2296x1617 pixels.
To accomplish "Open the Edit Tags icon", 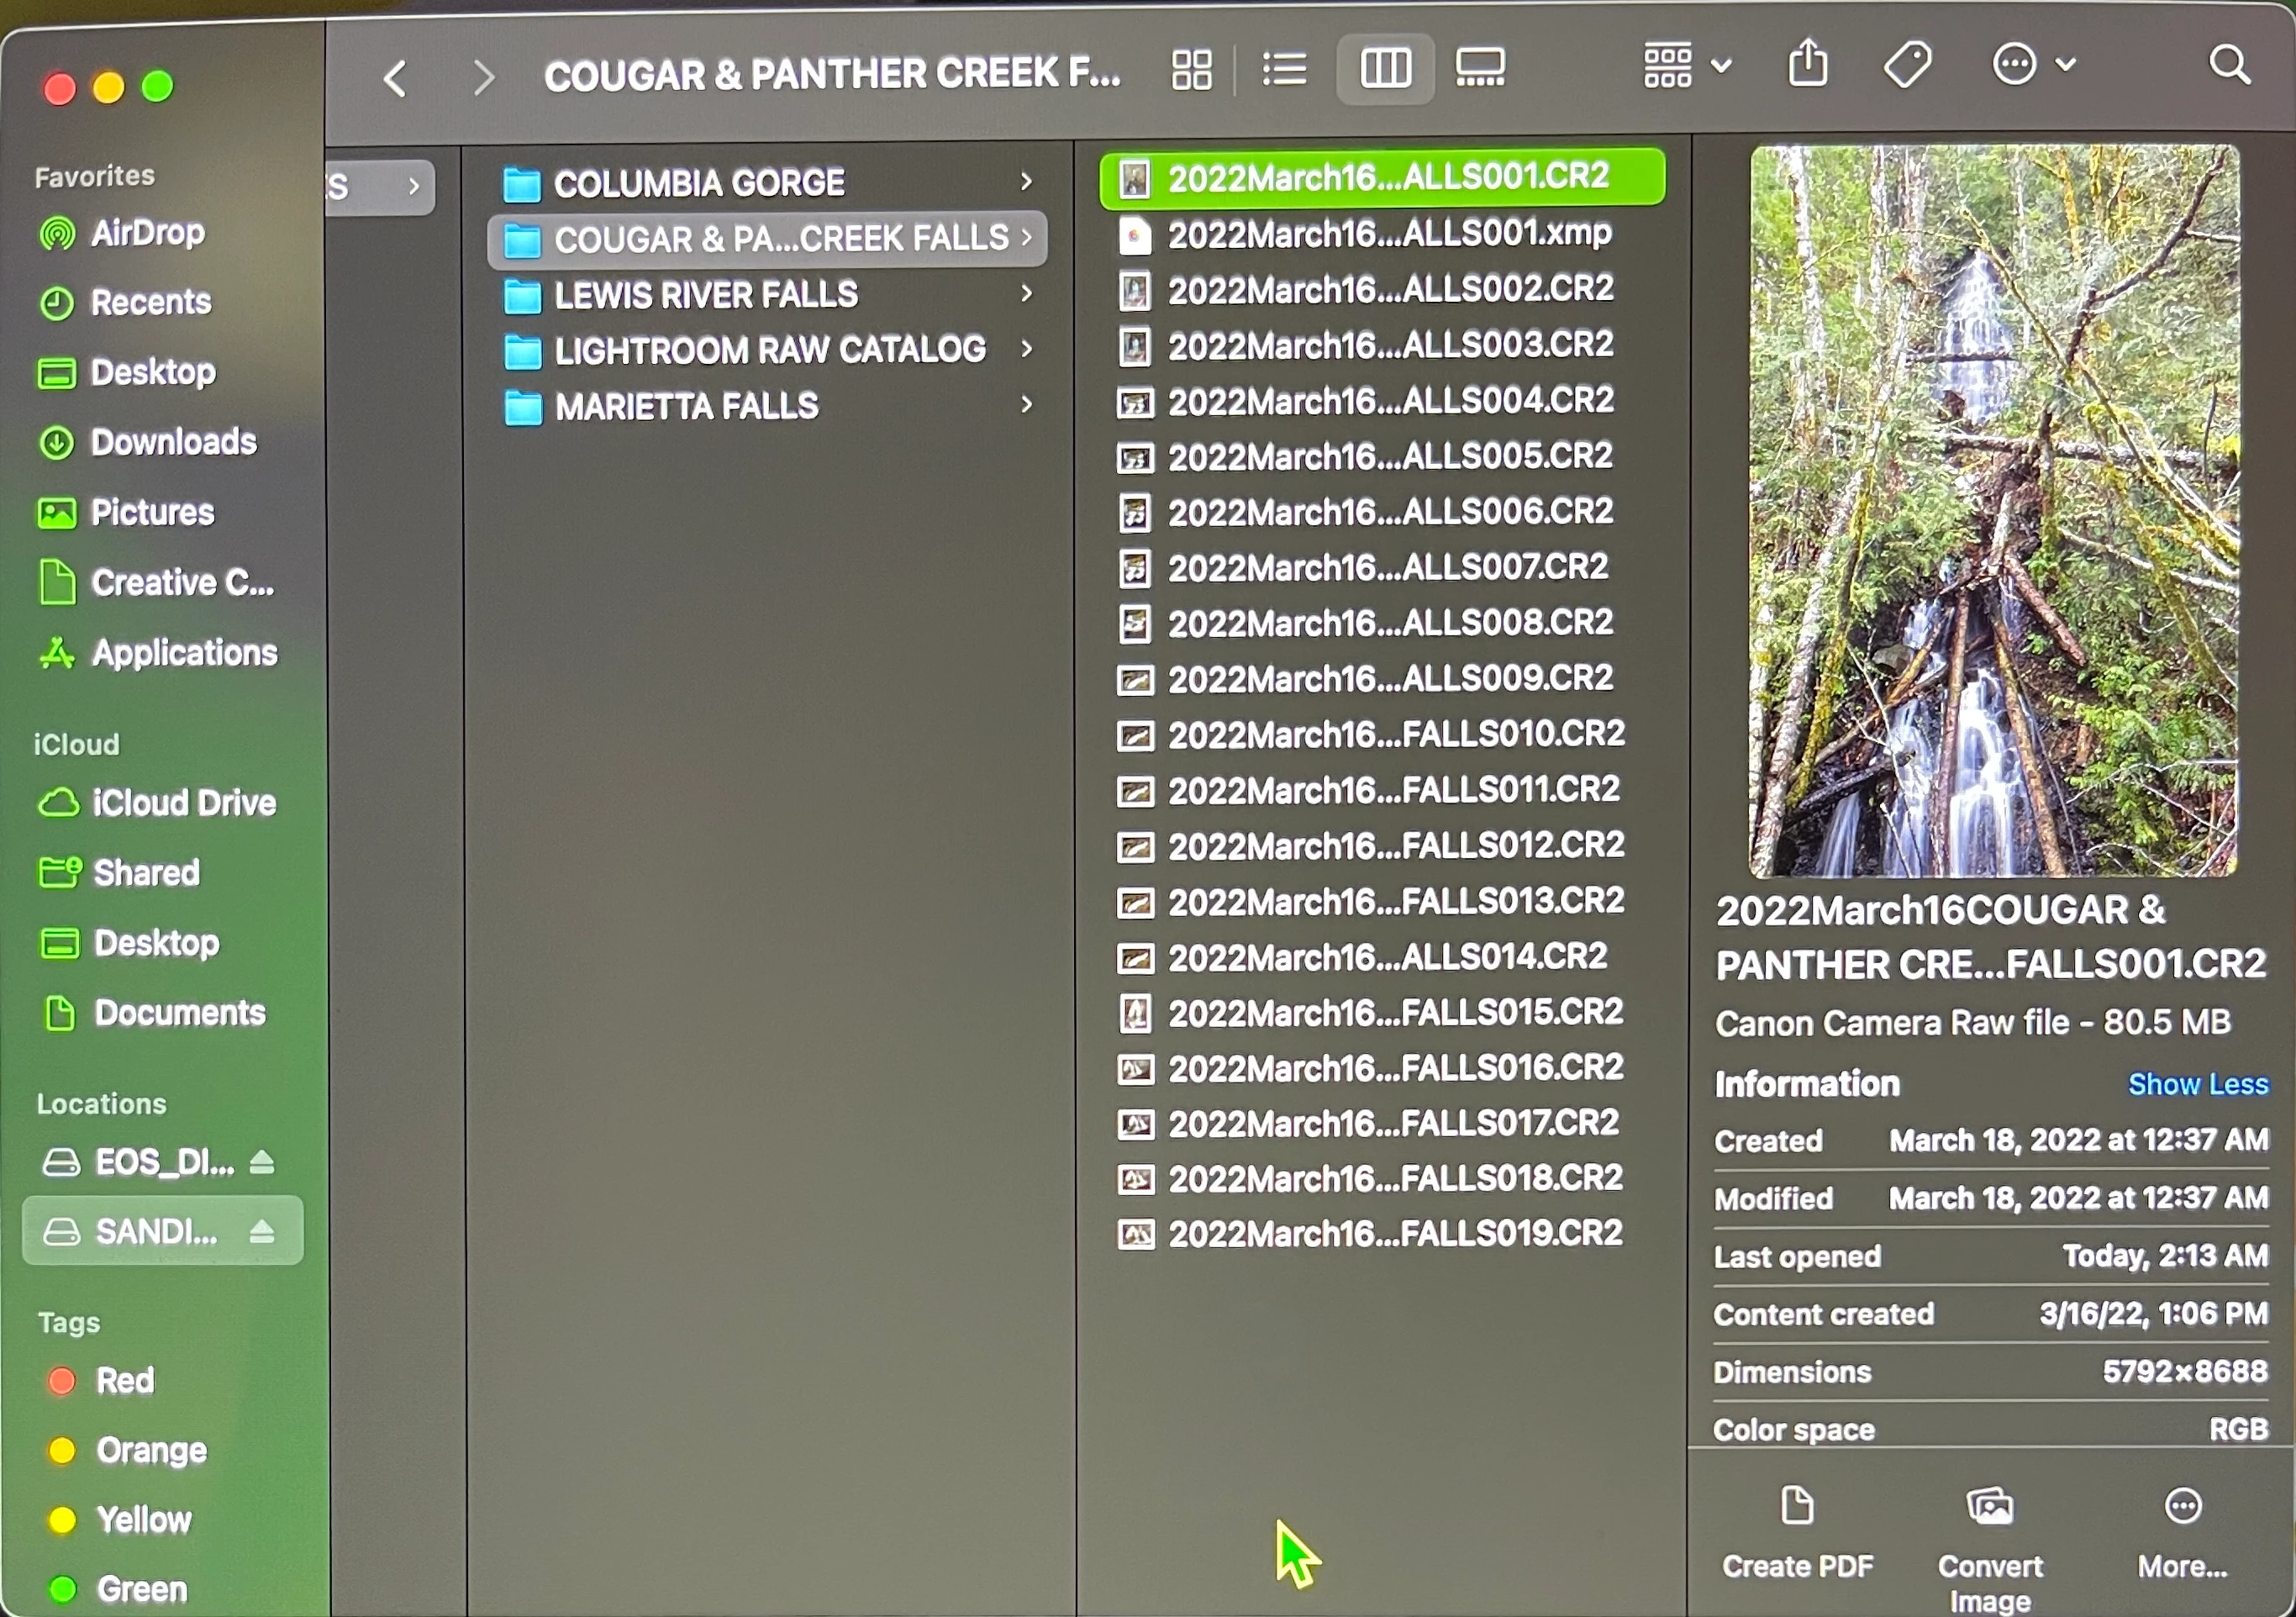I will point(1906,65).
